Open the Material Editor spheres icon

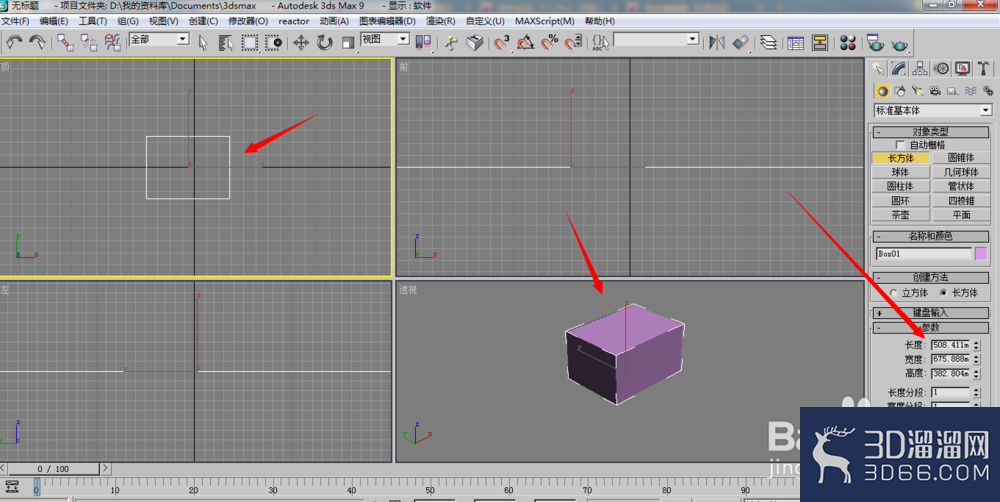pos(848,43)
